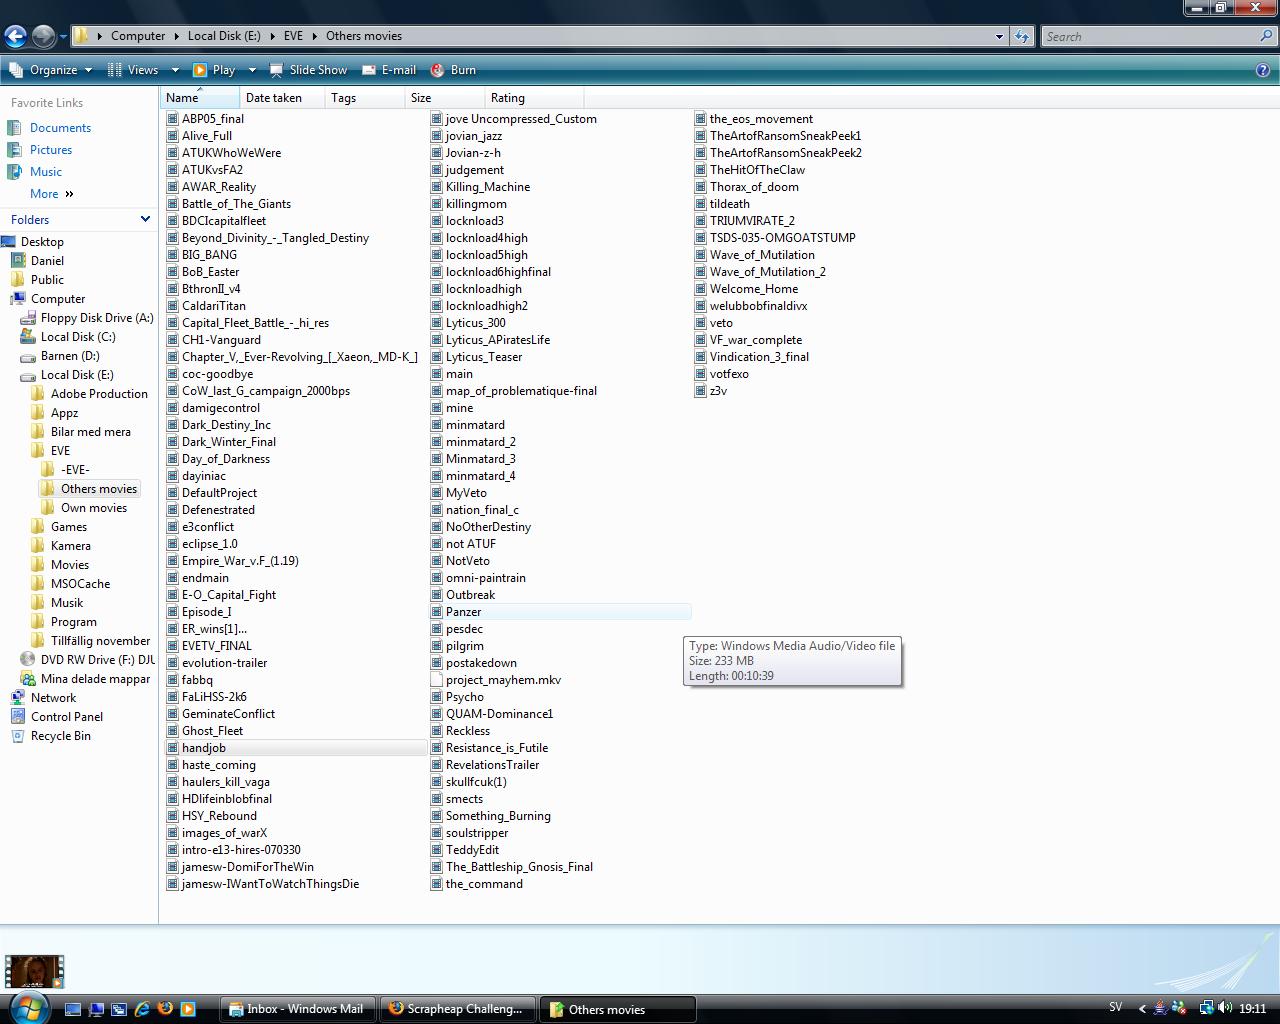
Task: Sort by the Rating column header
Action: [534, 98]
